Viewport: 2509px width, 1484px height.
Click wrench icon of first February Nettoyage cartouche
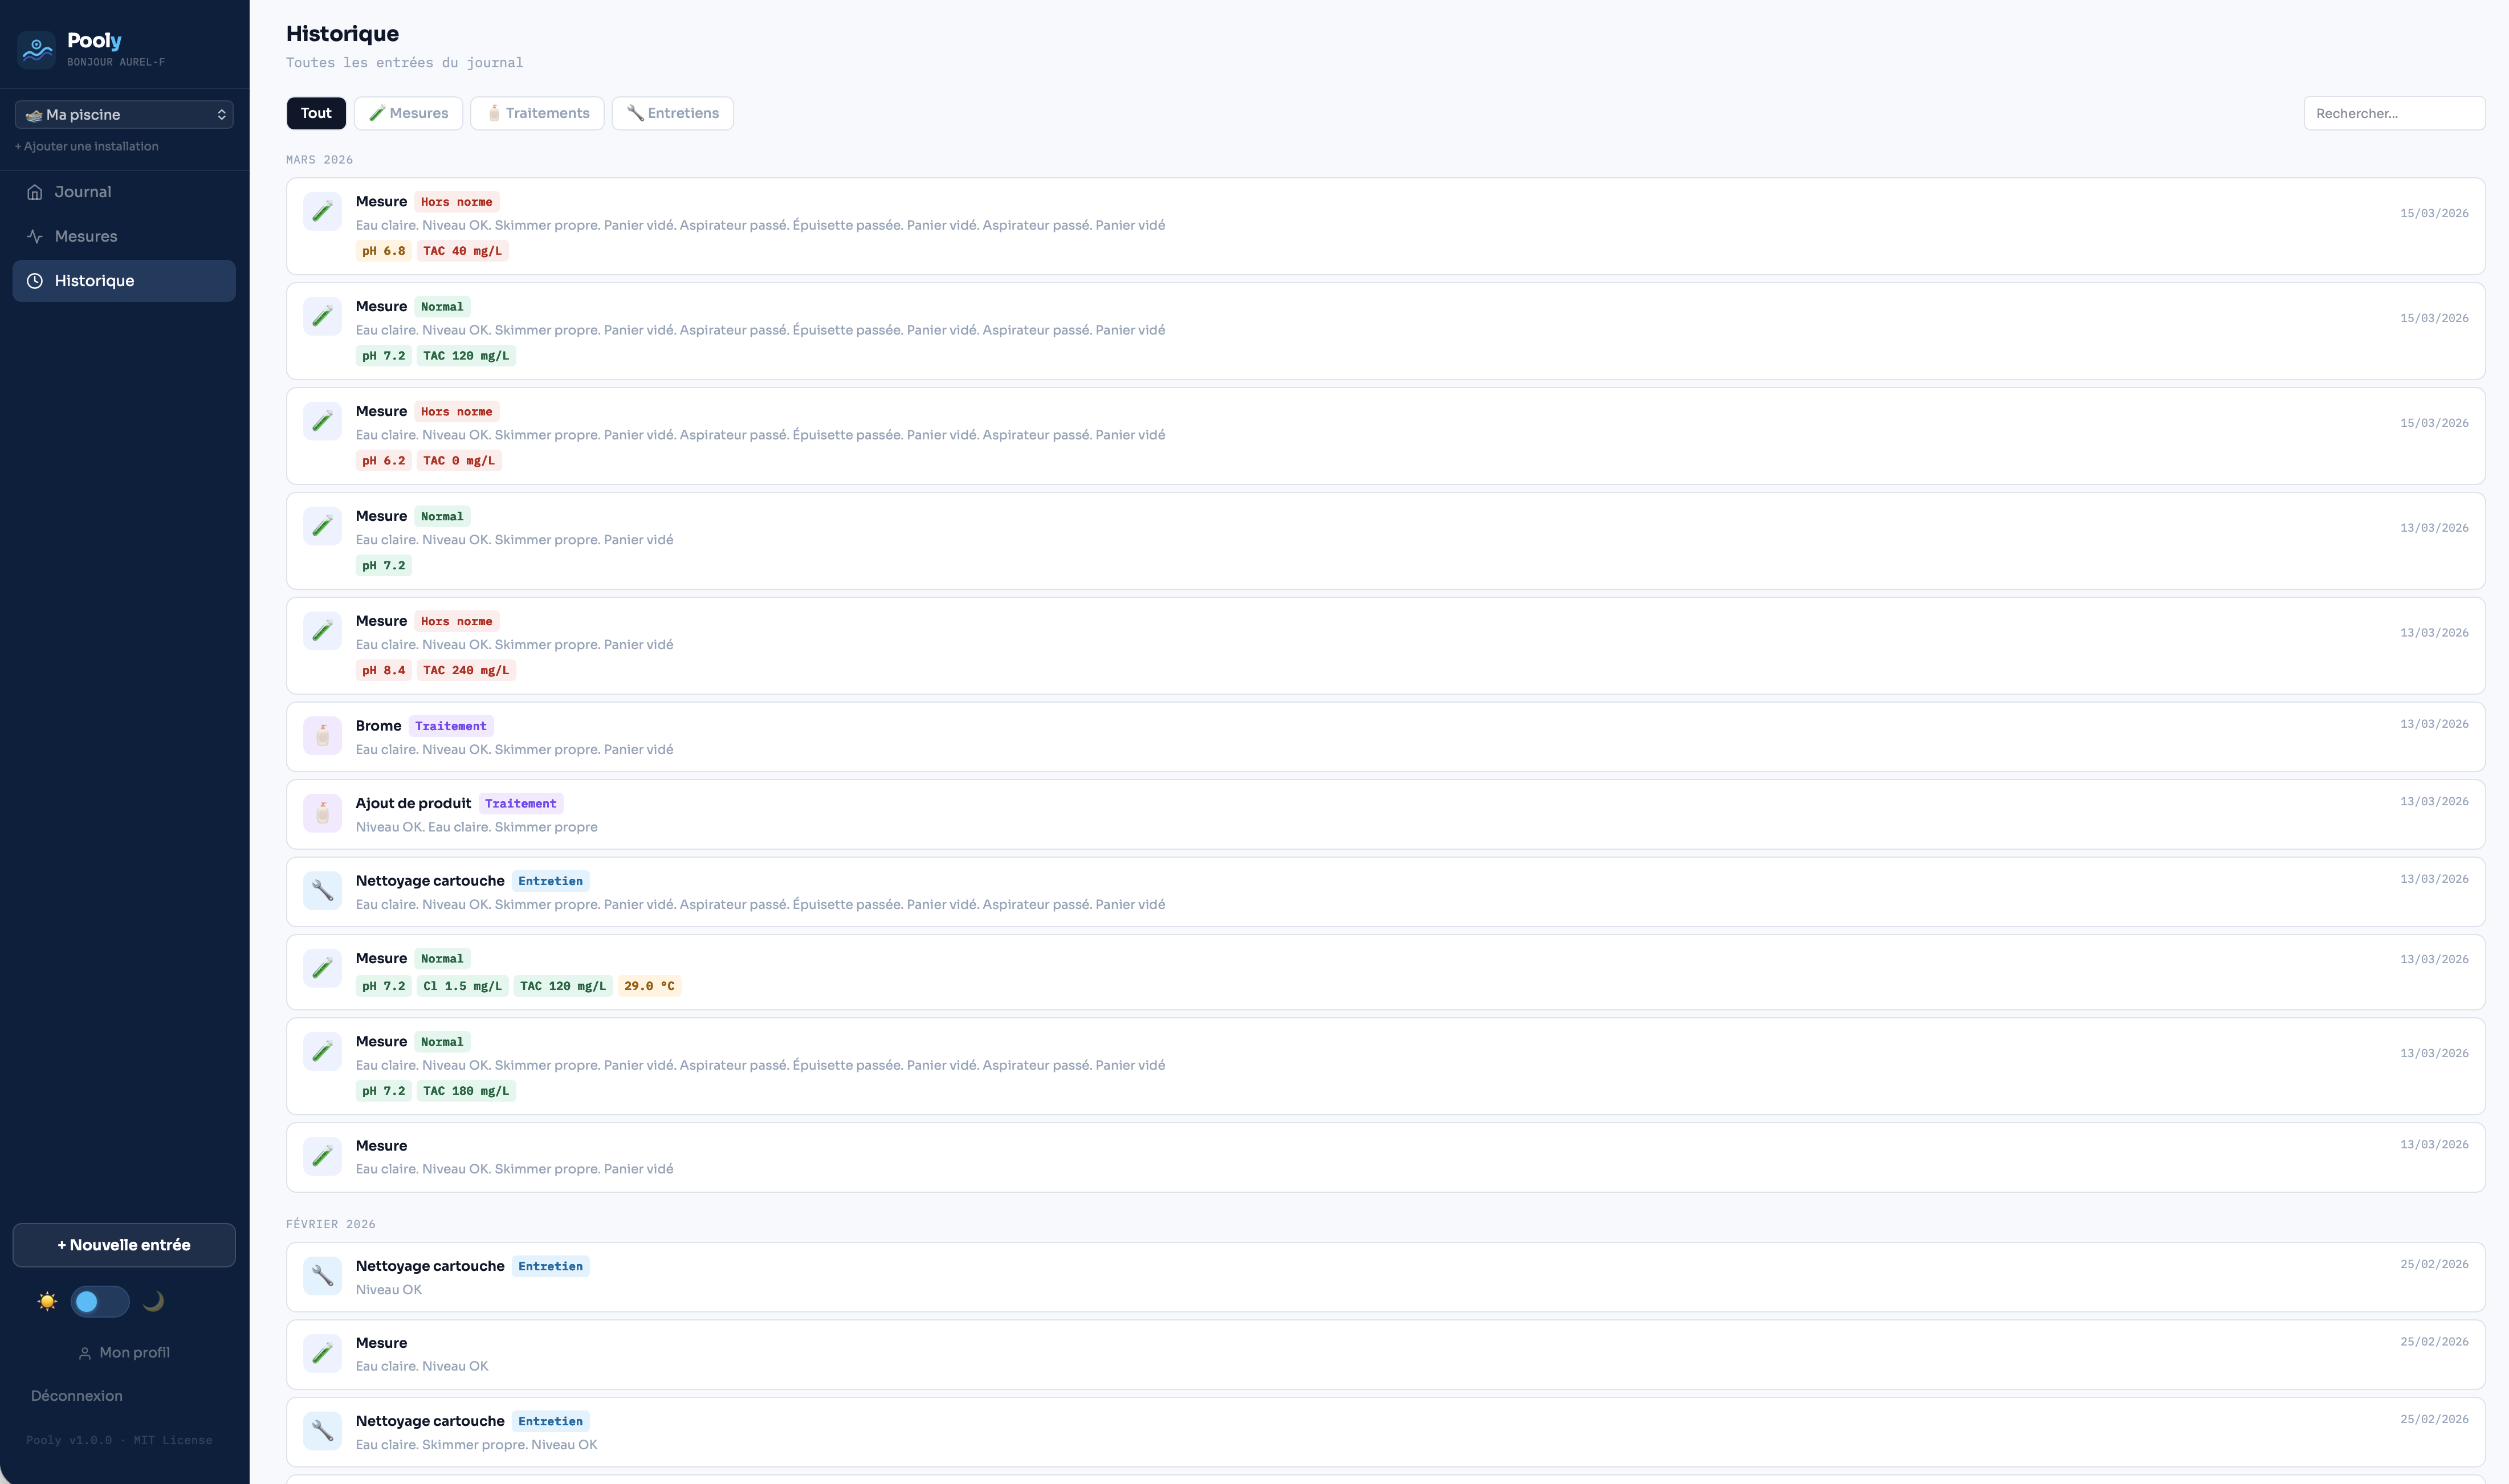(322, 1276)
